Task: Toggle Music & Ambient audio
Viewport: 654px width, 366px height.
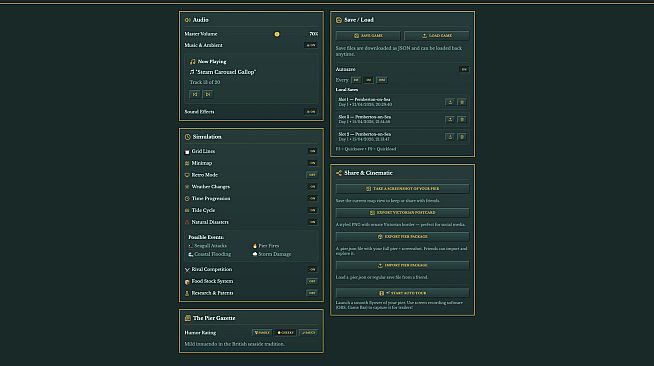Action: (311, 45)
